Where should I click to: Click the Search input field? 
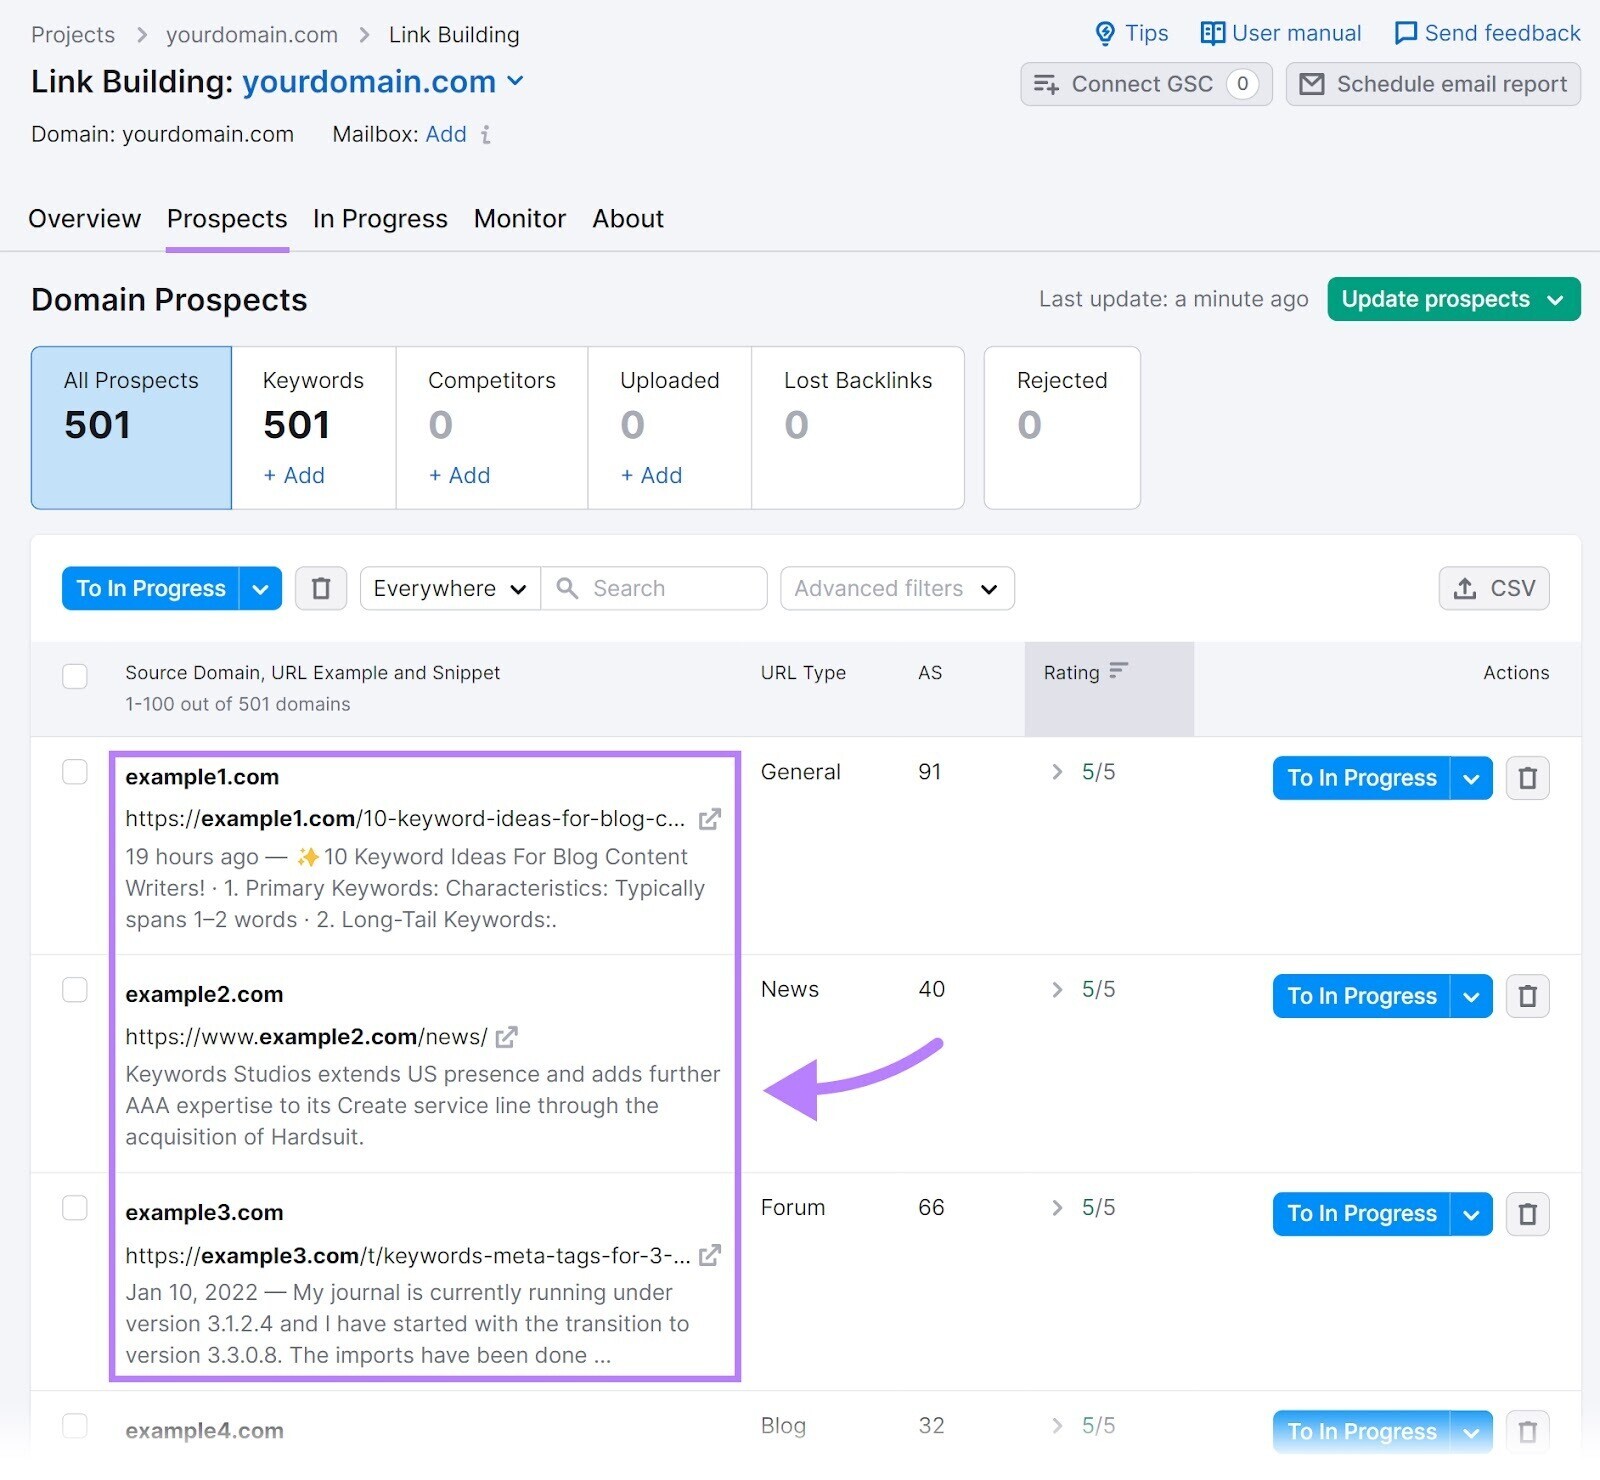[655, 588]
